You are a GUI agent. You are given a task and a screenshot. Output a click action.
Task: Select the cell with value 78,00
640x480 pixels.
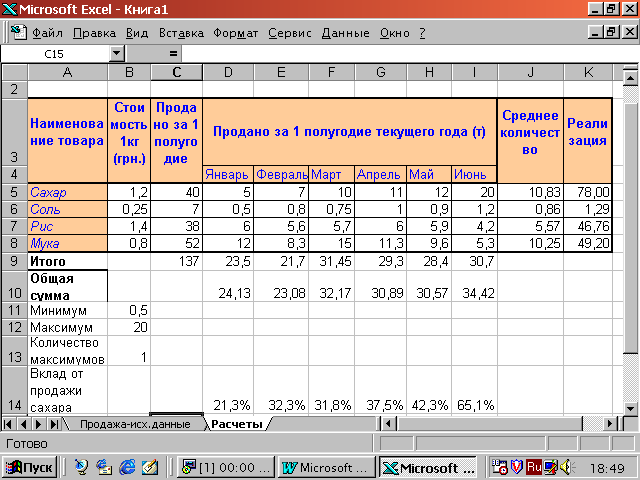[x=588, y=192]
